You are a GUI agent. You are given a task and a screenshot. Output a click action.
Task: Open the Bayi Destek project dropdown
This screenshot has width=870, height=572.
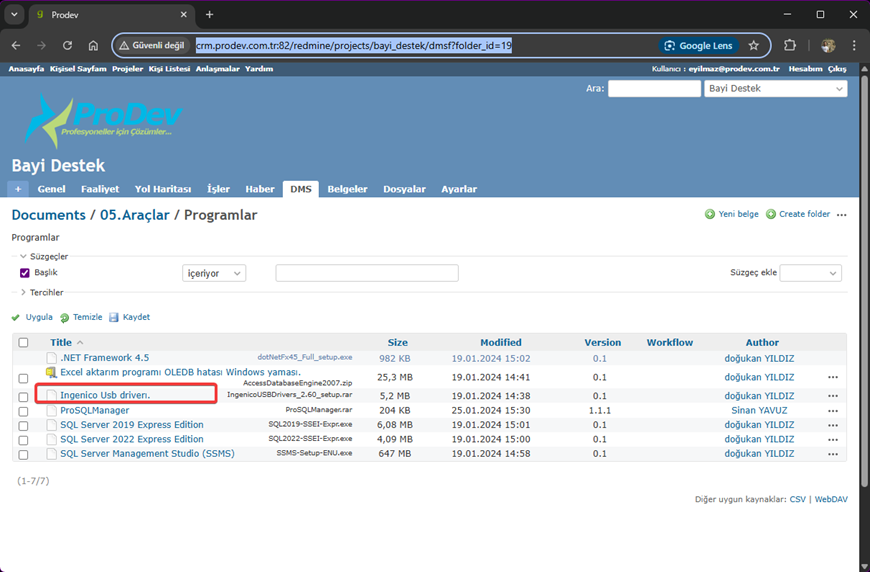coord(776,89)
